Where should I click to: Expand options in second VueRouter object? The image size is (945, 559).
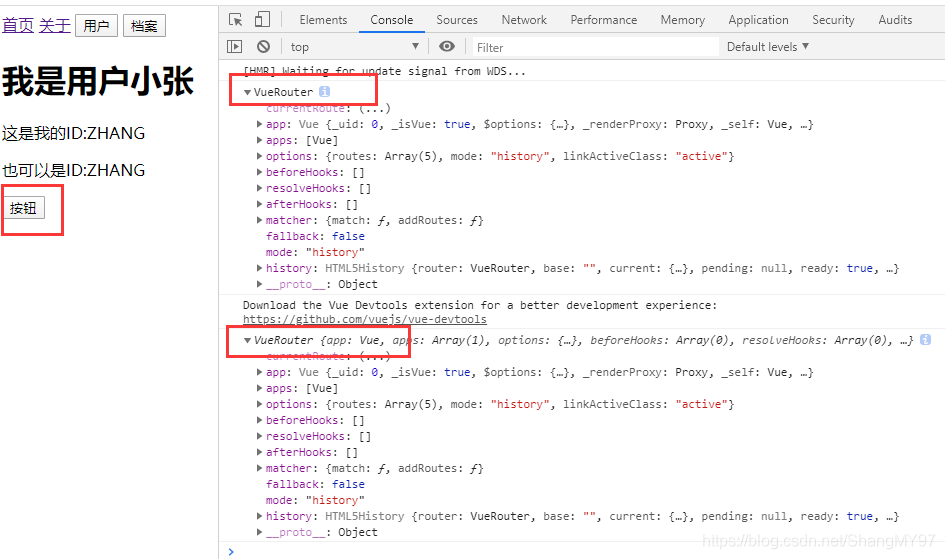coord(259,404)
